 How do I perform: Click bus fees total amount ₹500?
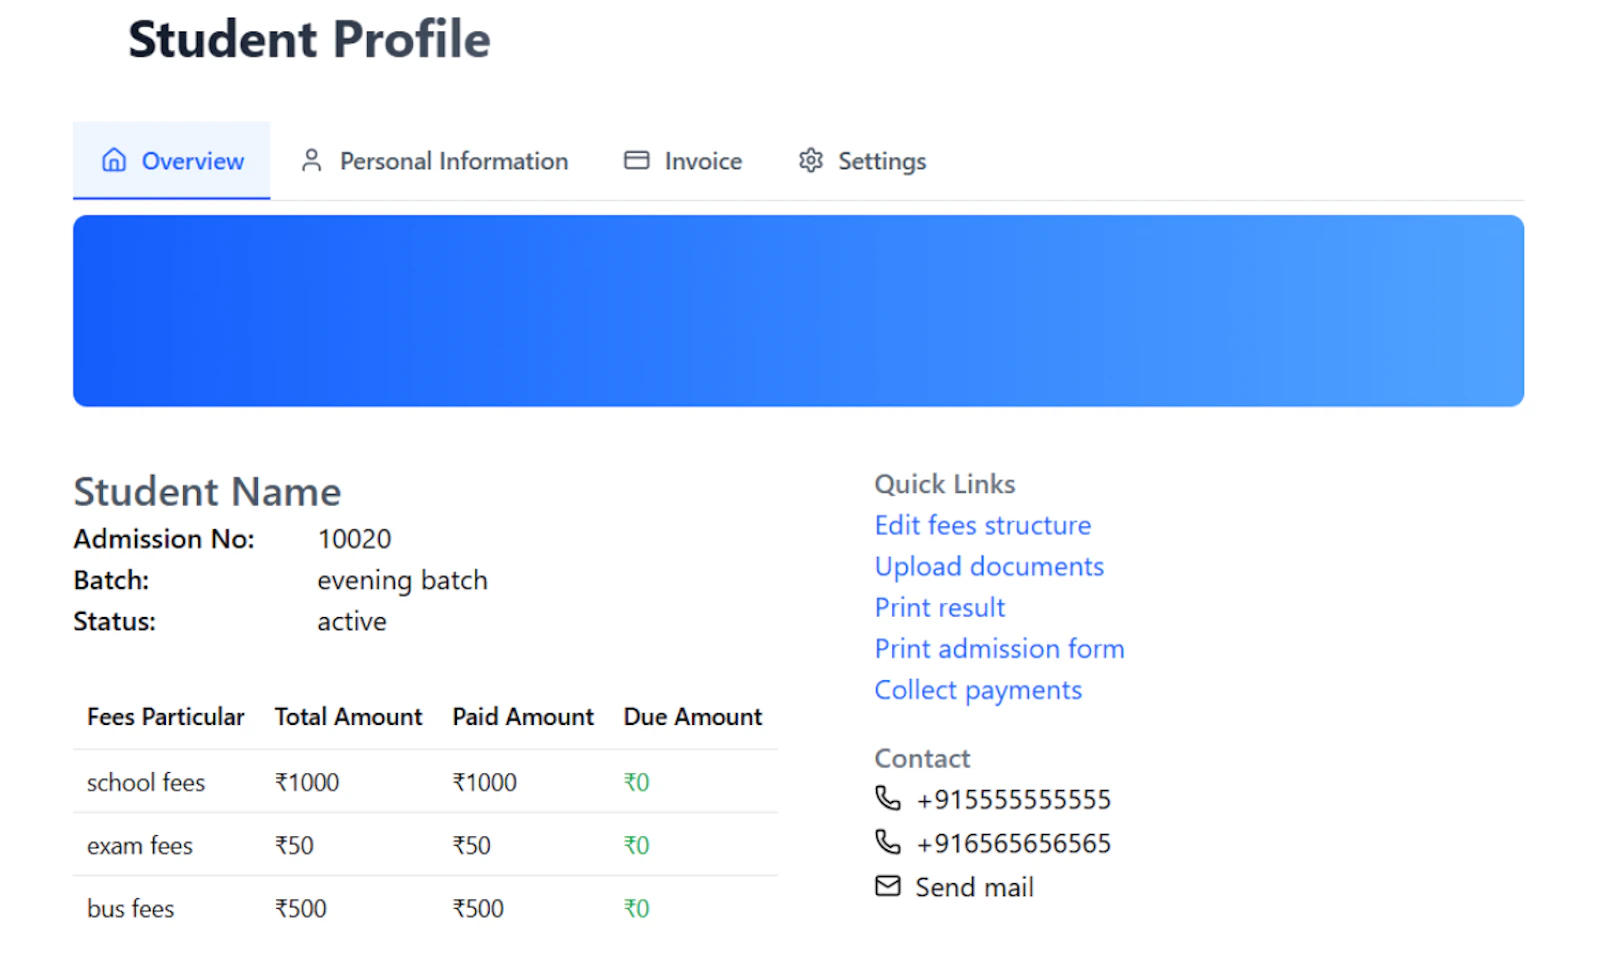pyautogui.click(x=301, y=908)
